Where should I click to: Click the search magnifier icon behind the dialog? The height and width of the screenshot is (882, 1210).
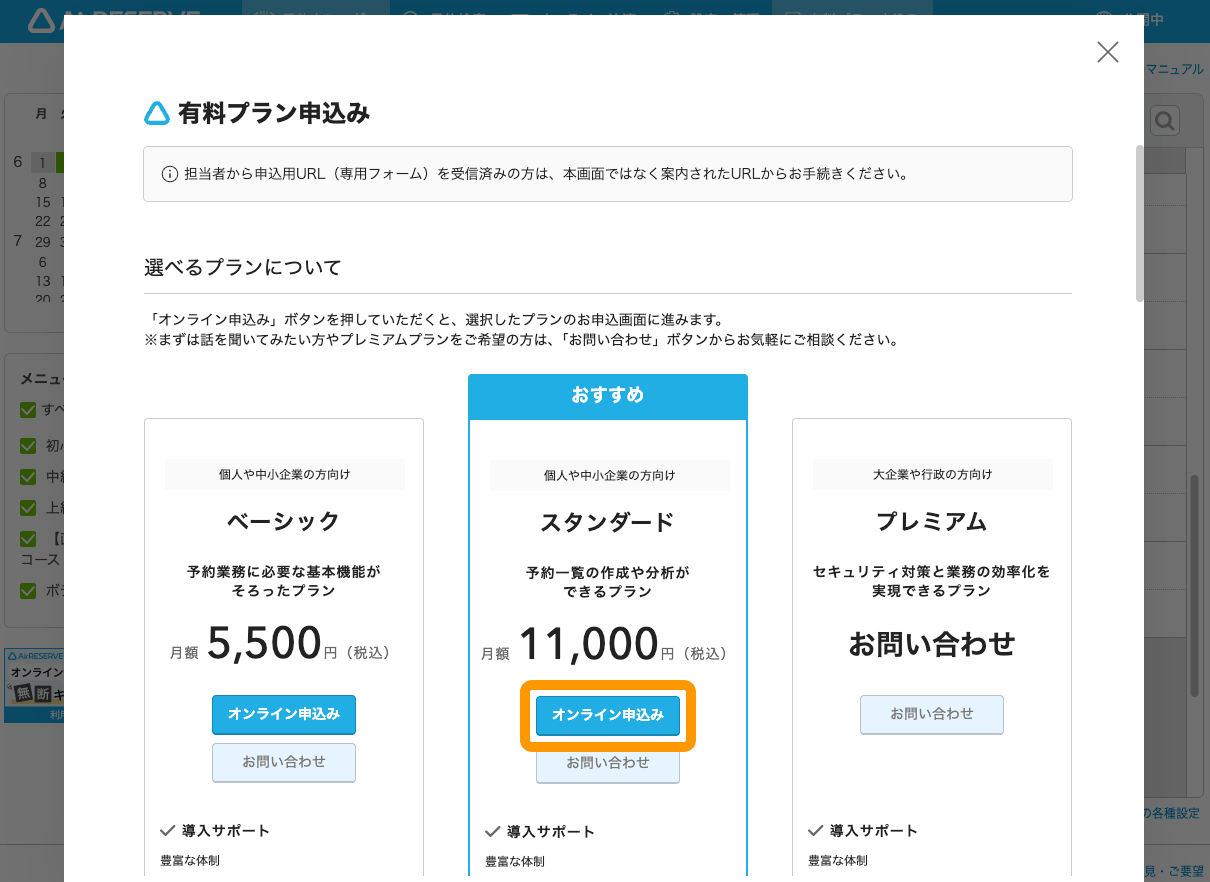point(1164,122)
